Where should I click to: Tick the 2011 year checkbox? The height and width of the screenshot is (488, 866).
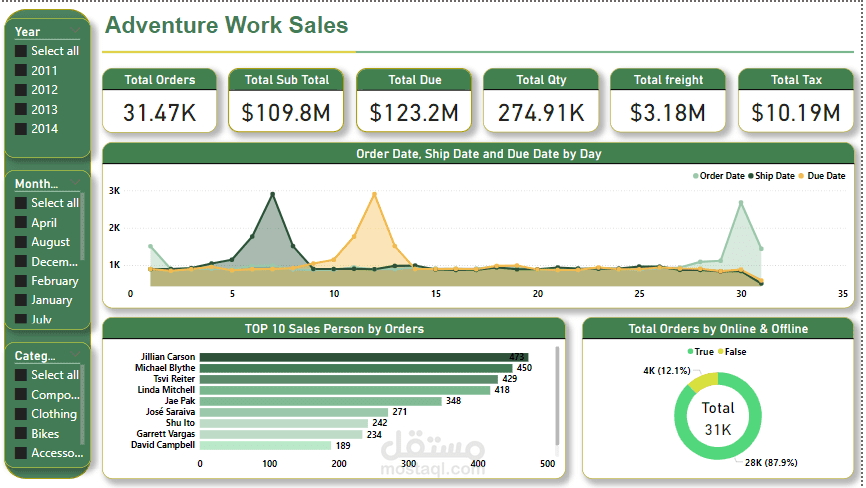point(21,70)
